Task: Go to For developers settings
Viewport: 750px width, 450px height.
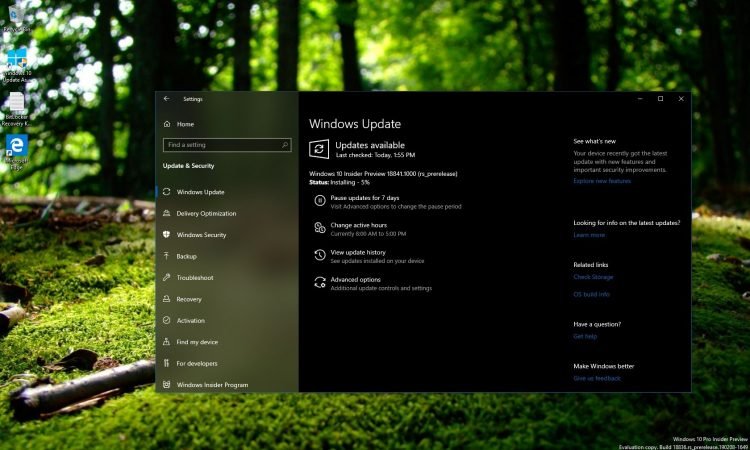Action: [197, 363]
